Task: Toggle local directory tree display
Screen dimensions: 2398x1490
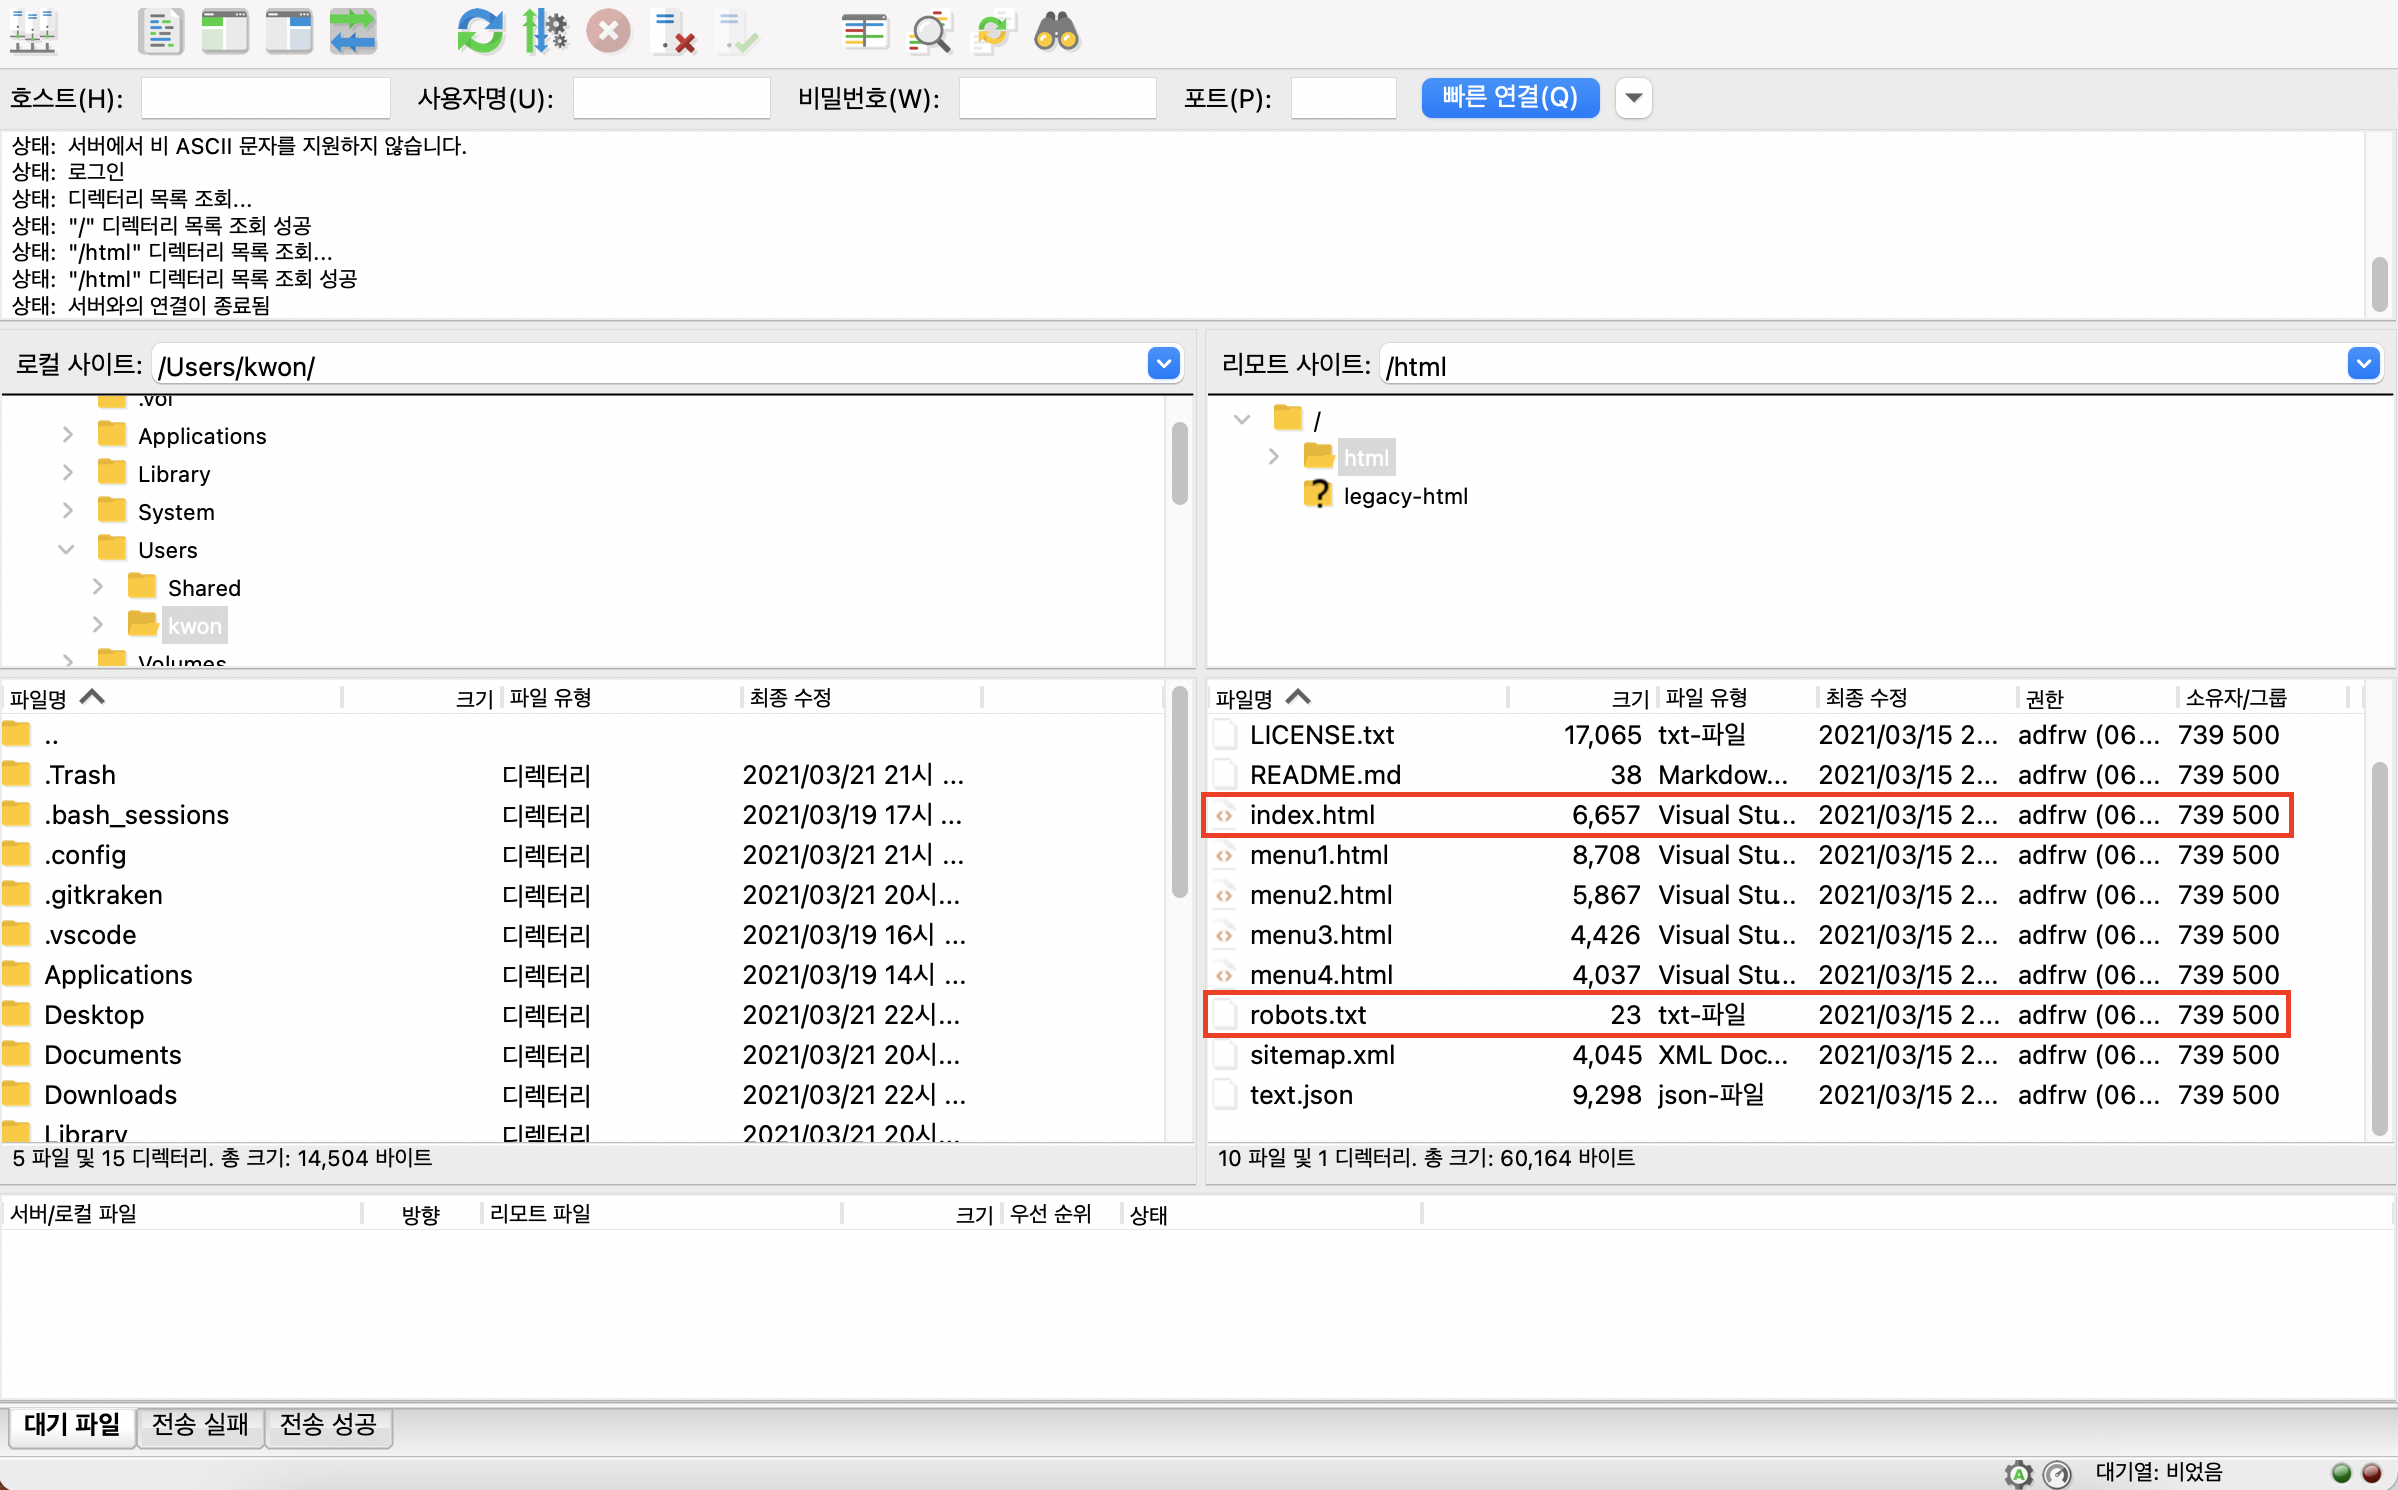Action: click(224, 32)
